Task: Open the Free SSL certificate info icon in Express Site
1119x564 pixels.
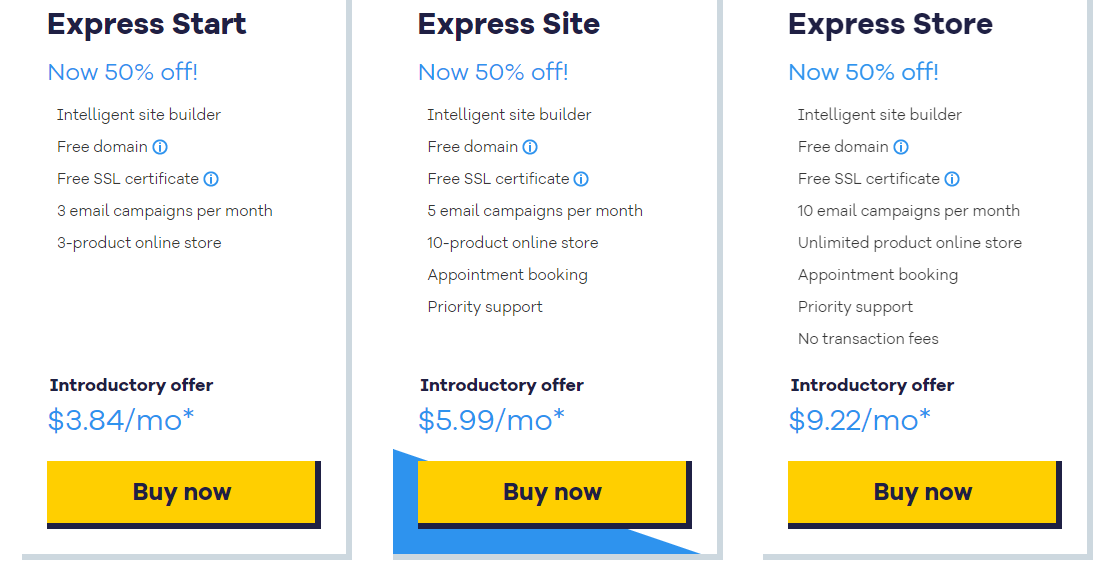Action: coord(582,179)
